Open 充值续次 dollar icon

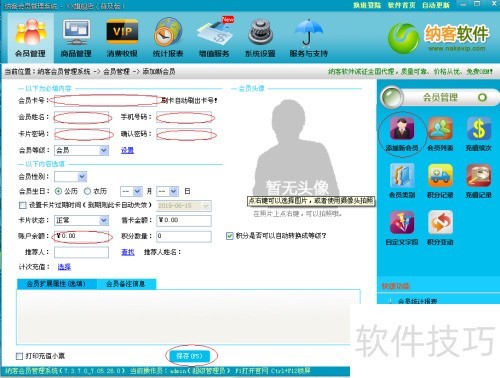click(x=479, y=134)
